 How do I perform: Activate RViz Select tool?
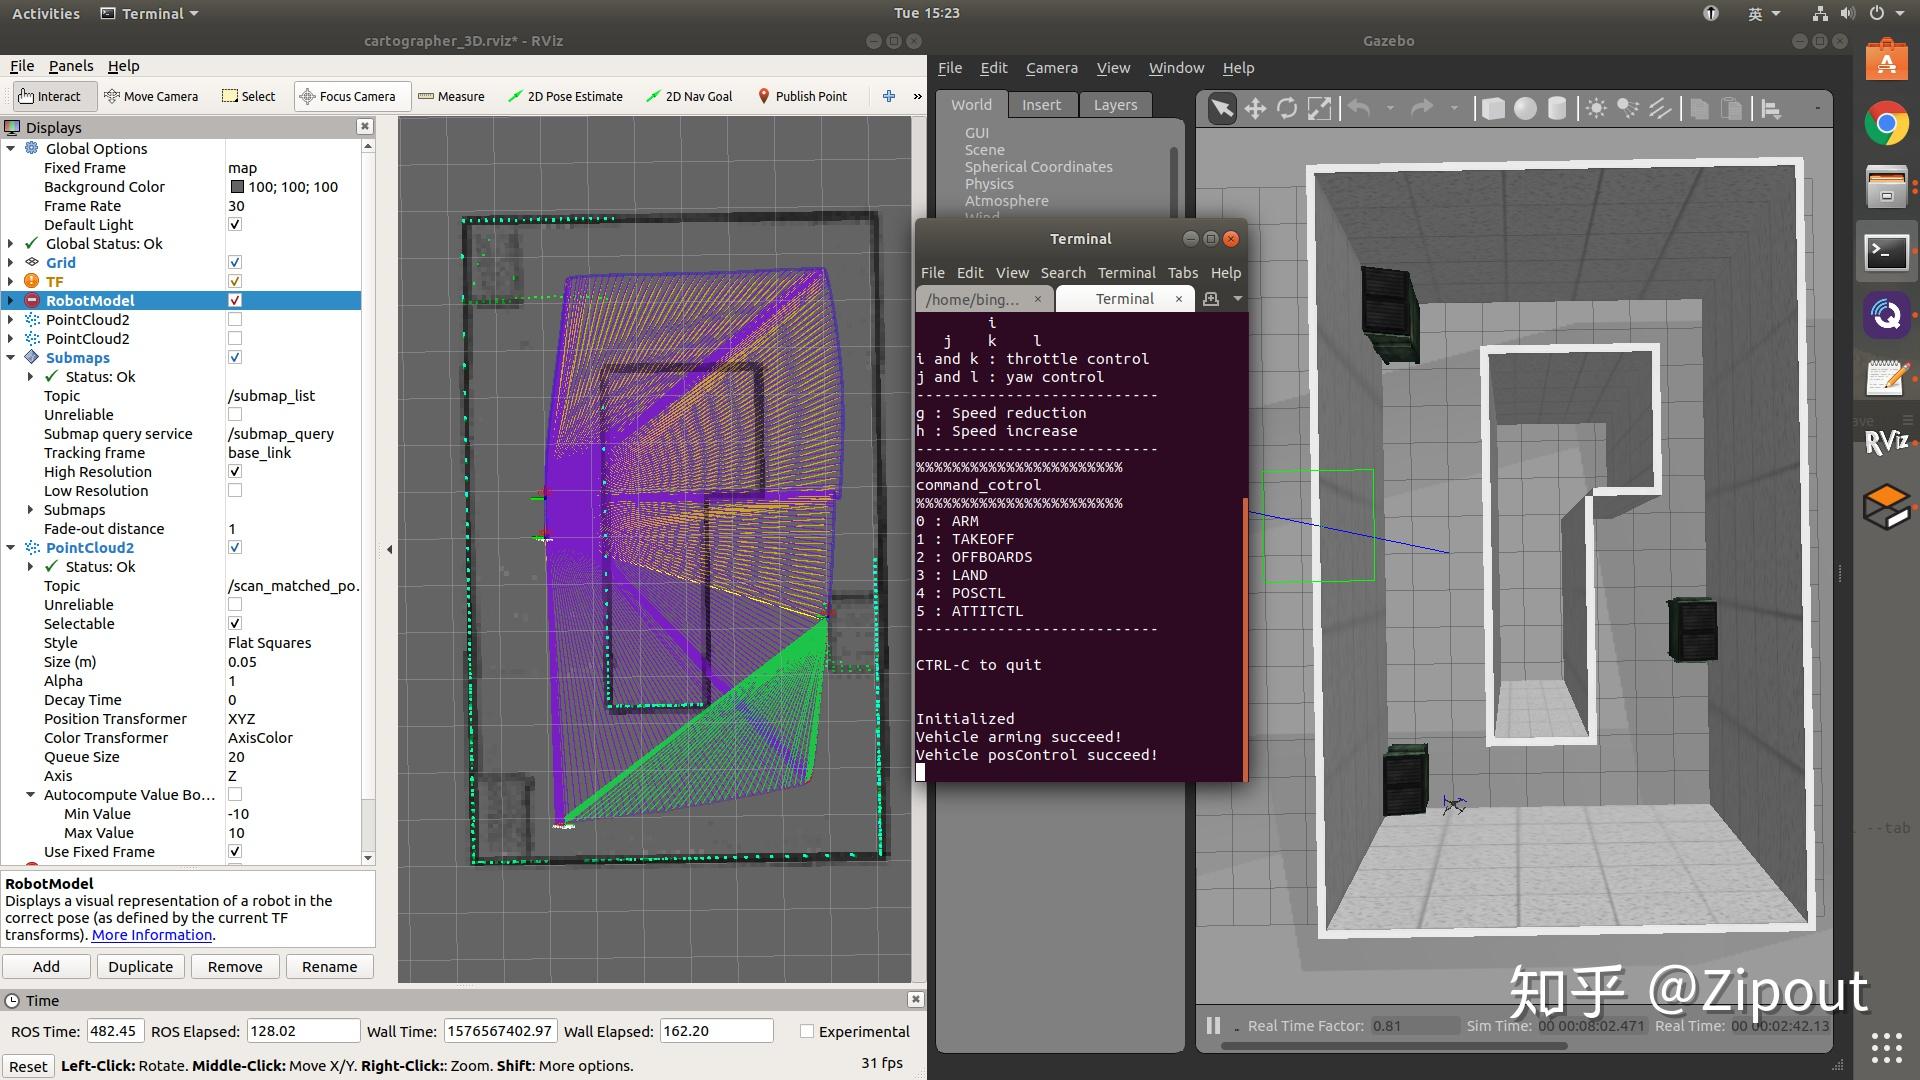click(x=248, y=96)
